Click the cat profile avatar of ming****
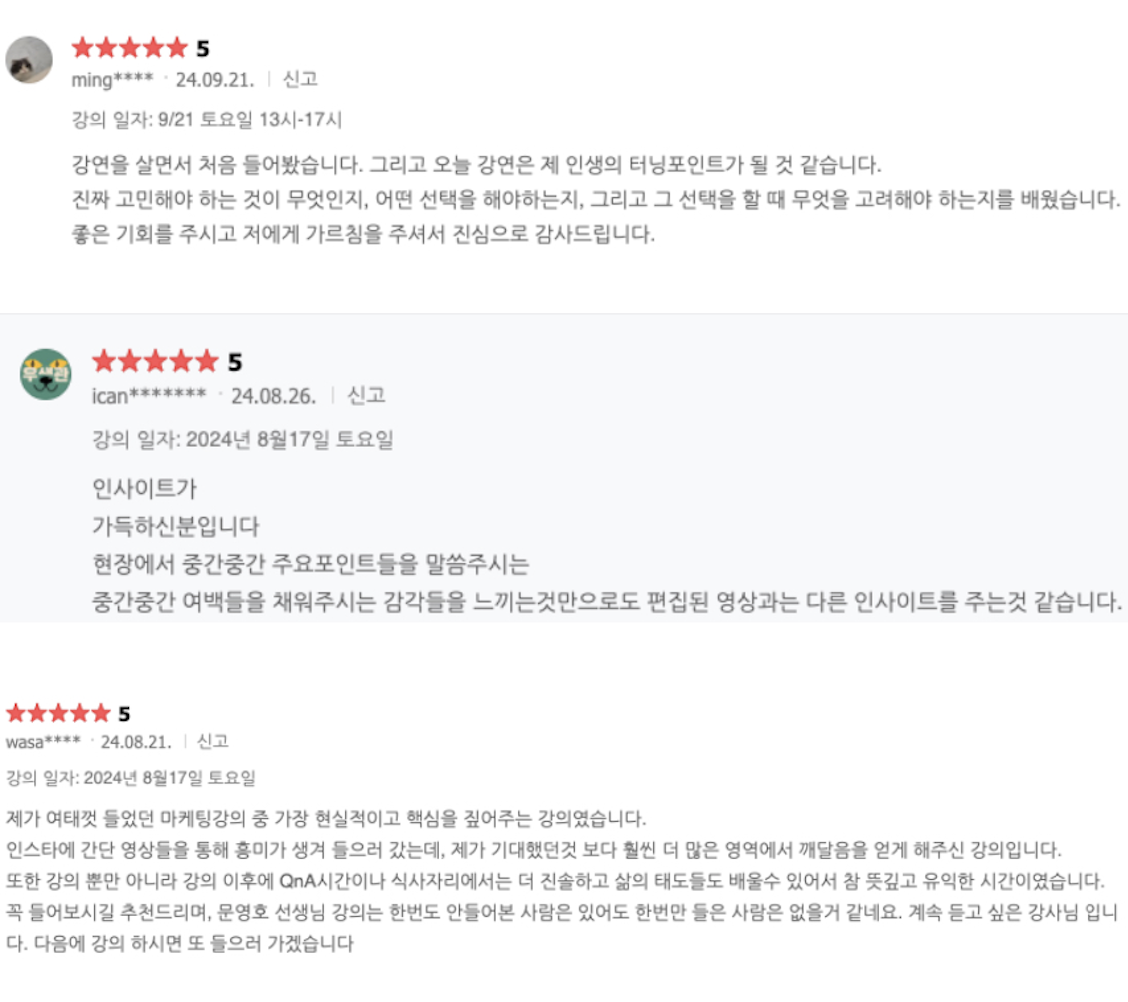This screenshot has height=1002, width=1128. click(29, 60)
